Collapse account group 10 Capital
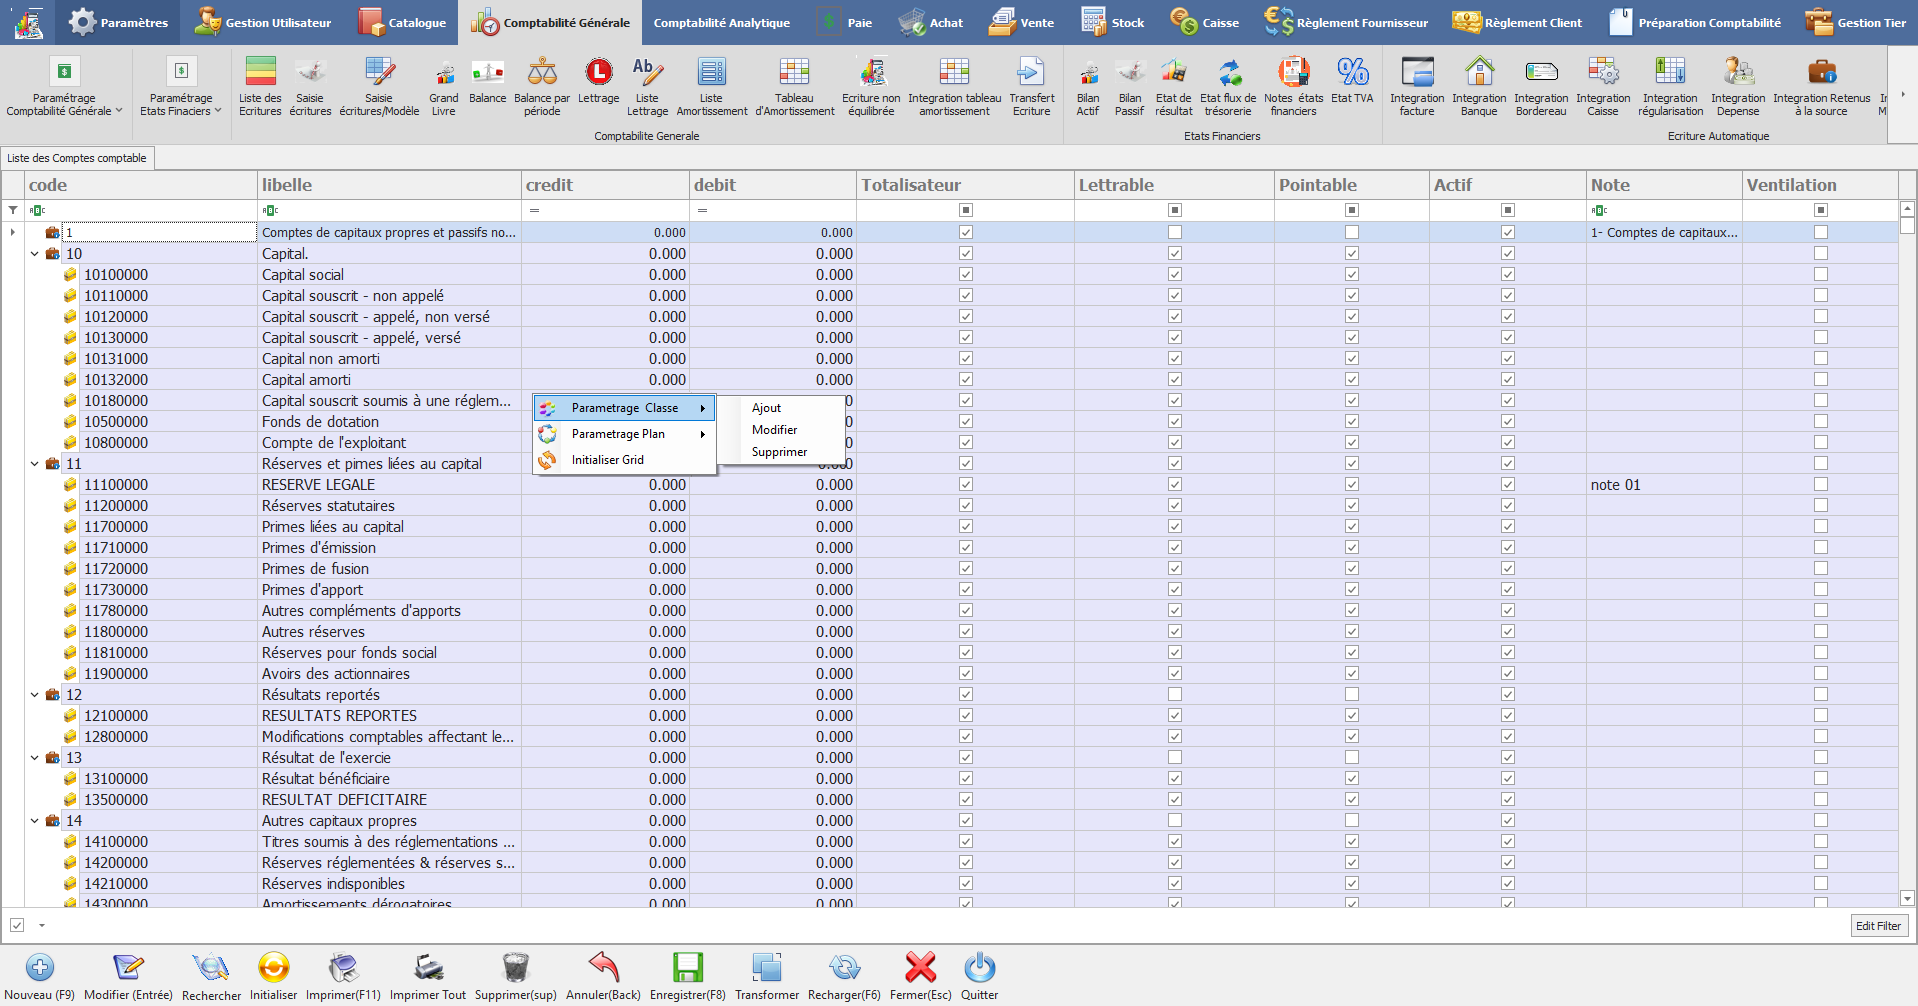 point(35,254)
